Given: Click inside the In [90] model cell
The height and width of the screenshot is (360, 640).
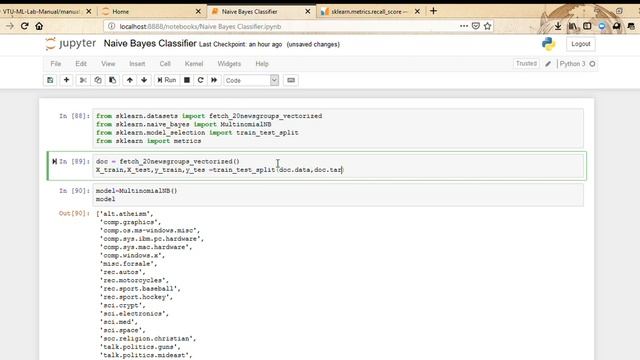Looking at the screenshot, I should tap(338, 195).
